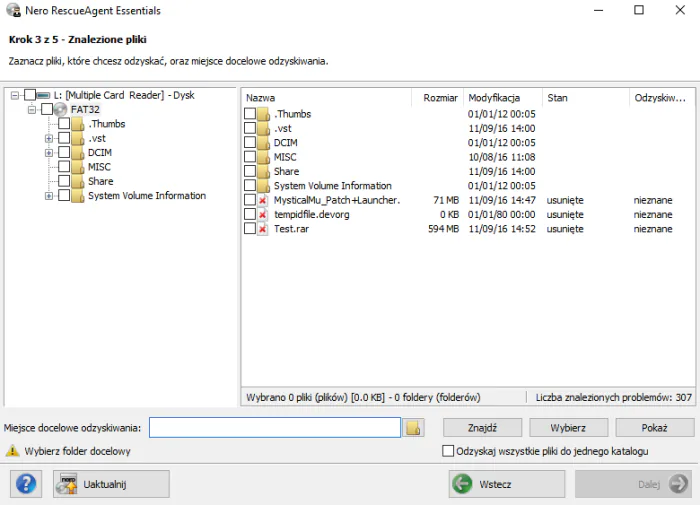The height and width of the screenshot is (505, 700).
Task: Click the MISC folder icon in the file list
Action: coord(263,157)
